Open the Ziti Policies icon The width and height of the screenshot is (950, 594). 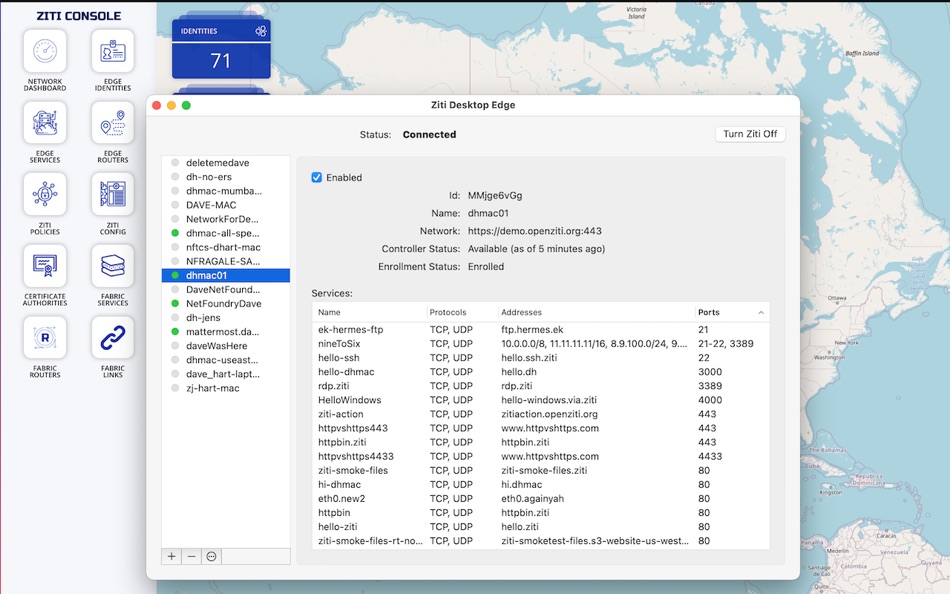tap(45, 195)
